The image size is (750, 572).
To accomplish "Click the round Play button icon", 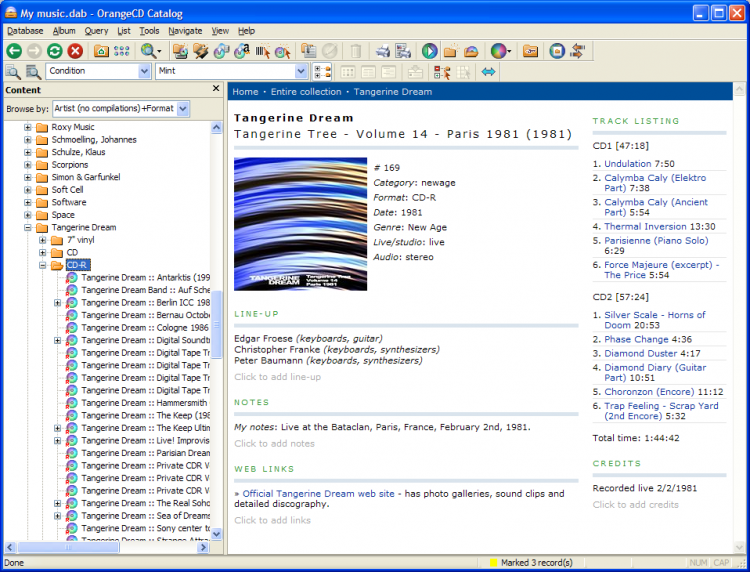I will [429, 51].
